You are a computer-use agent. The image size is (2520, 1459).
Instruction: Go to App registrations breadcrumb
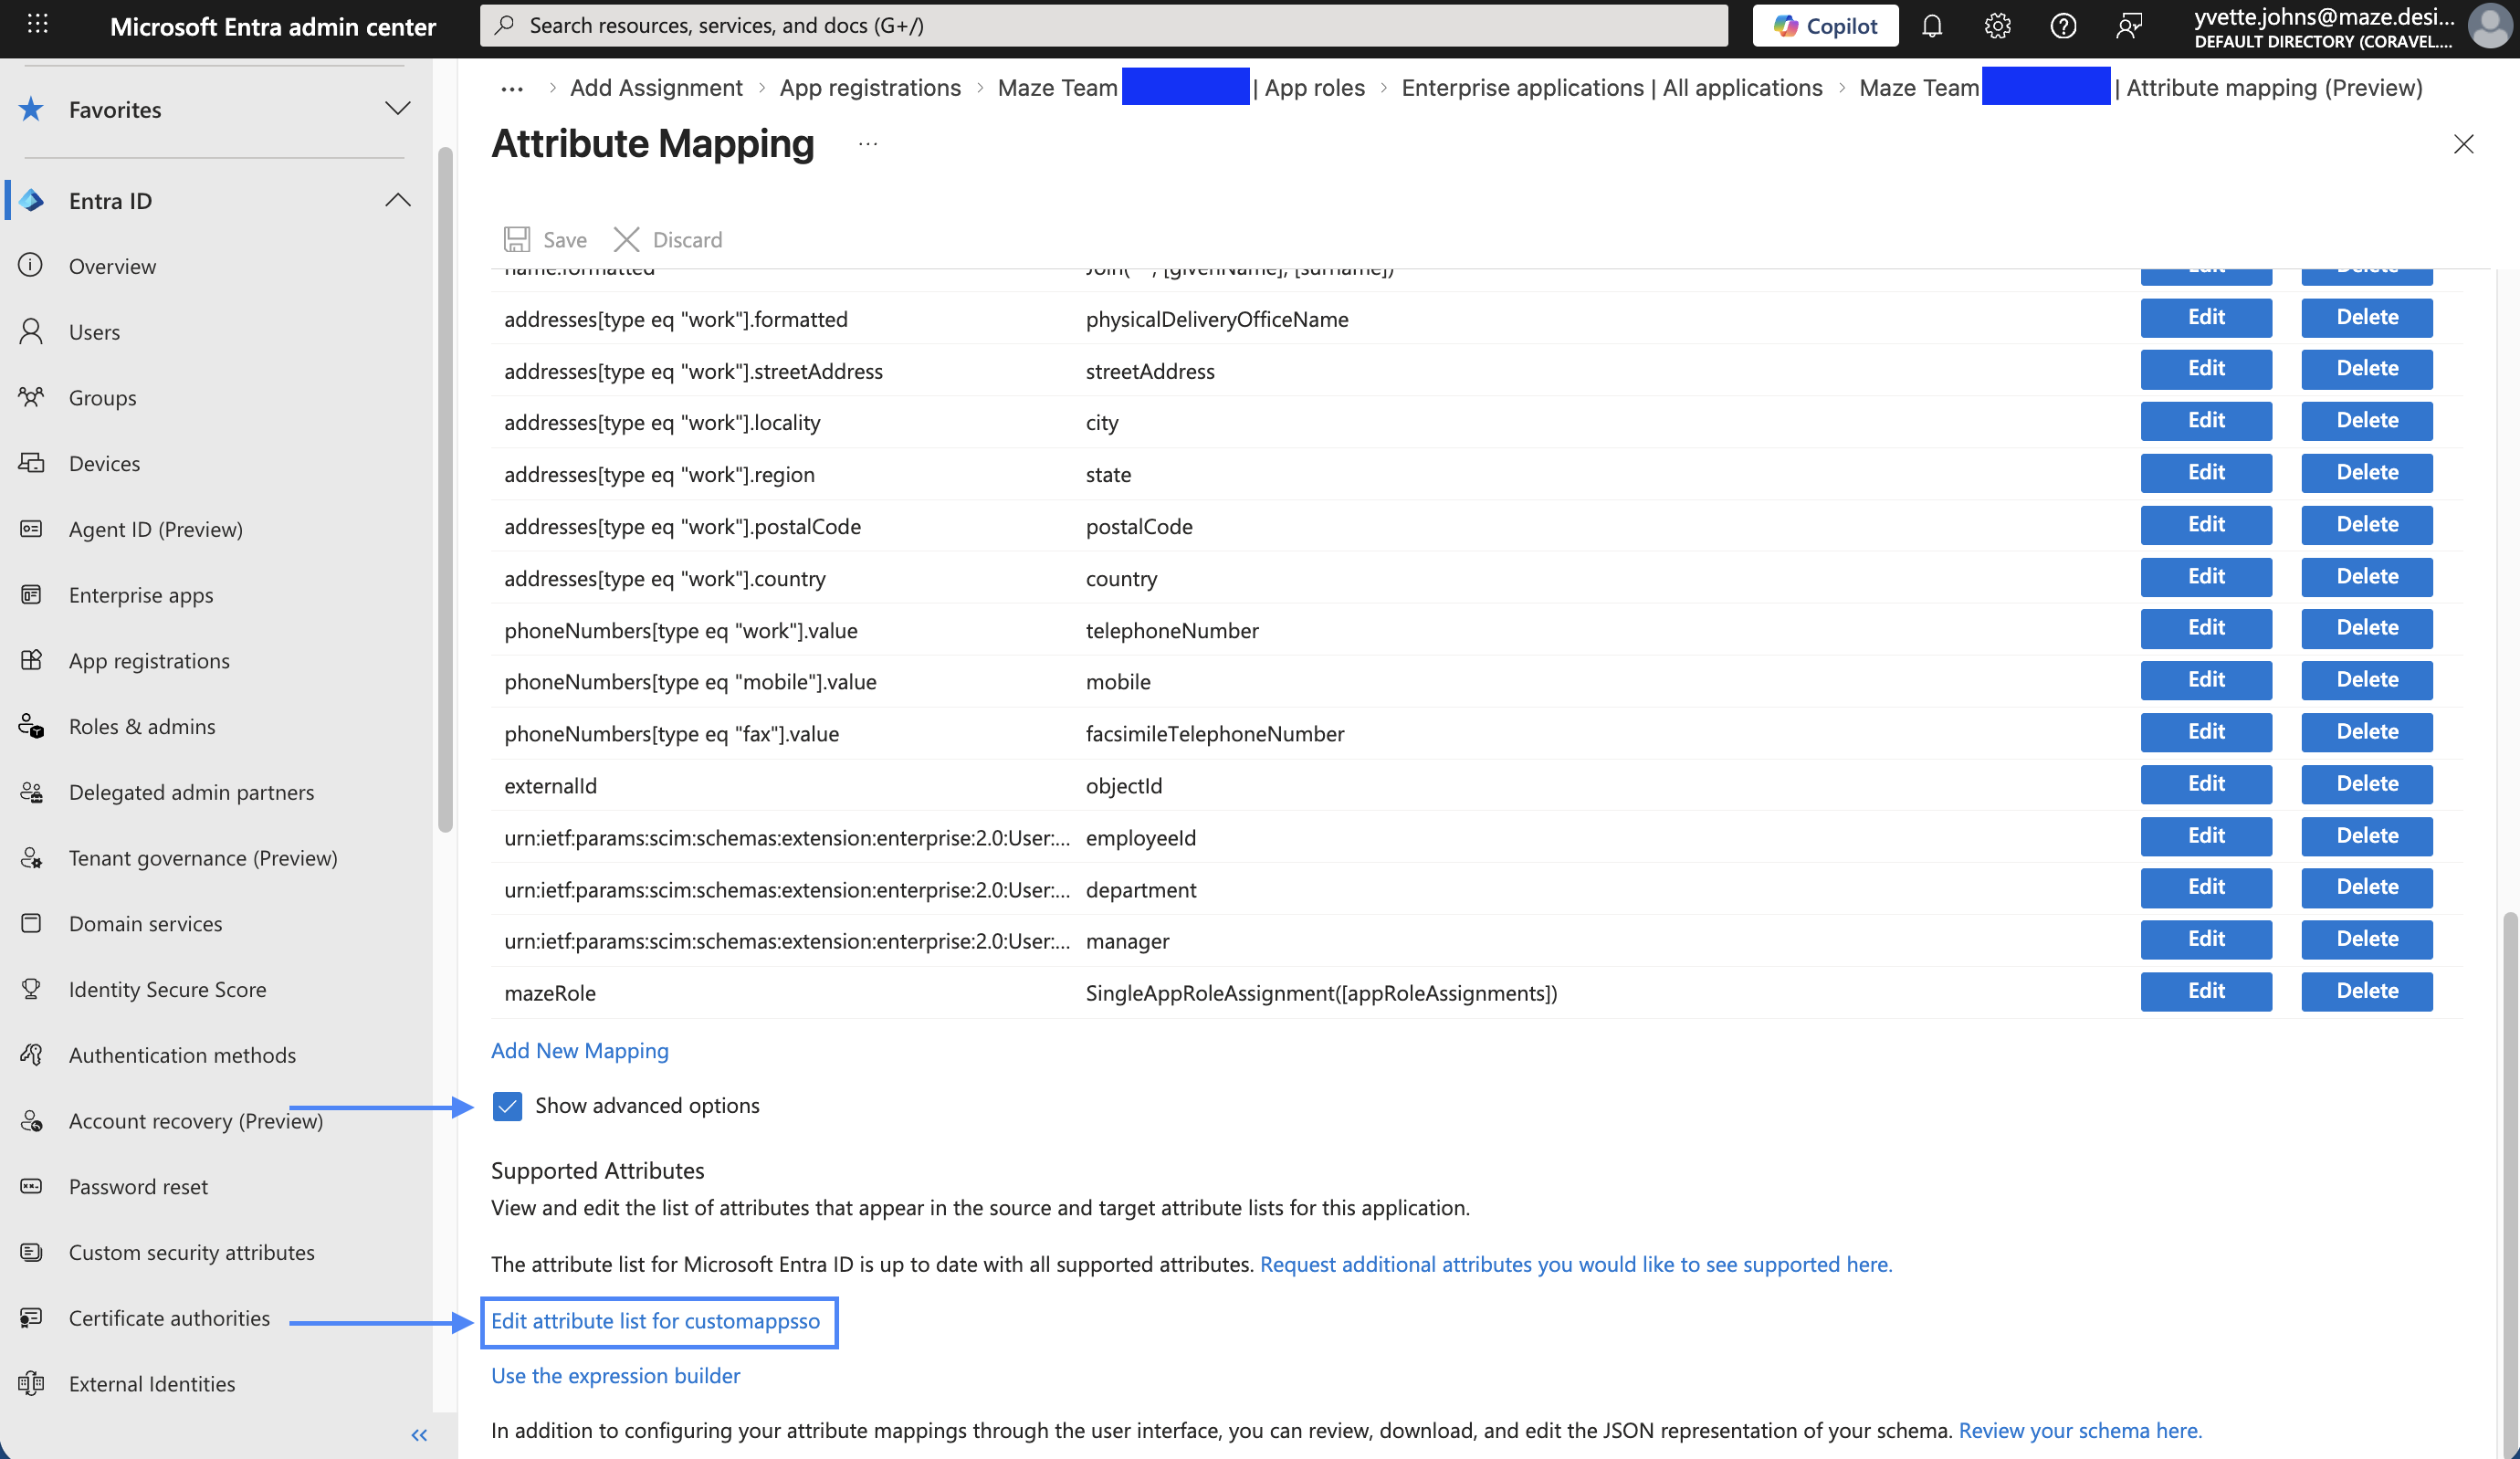870,88
